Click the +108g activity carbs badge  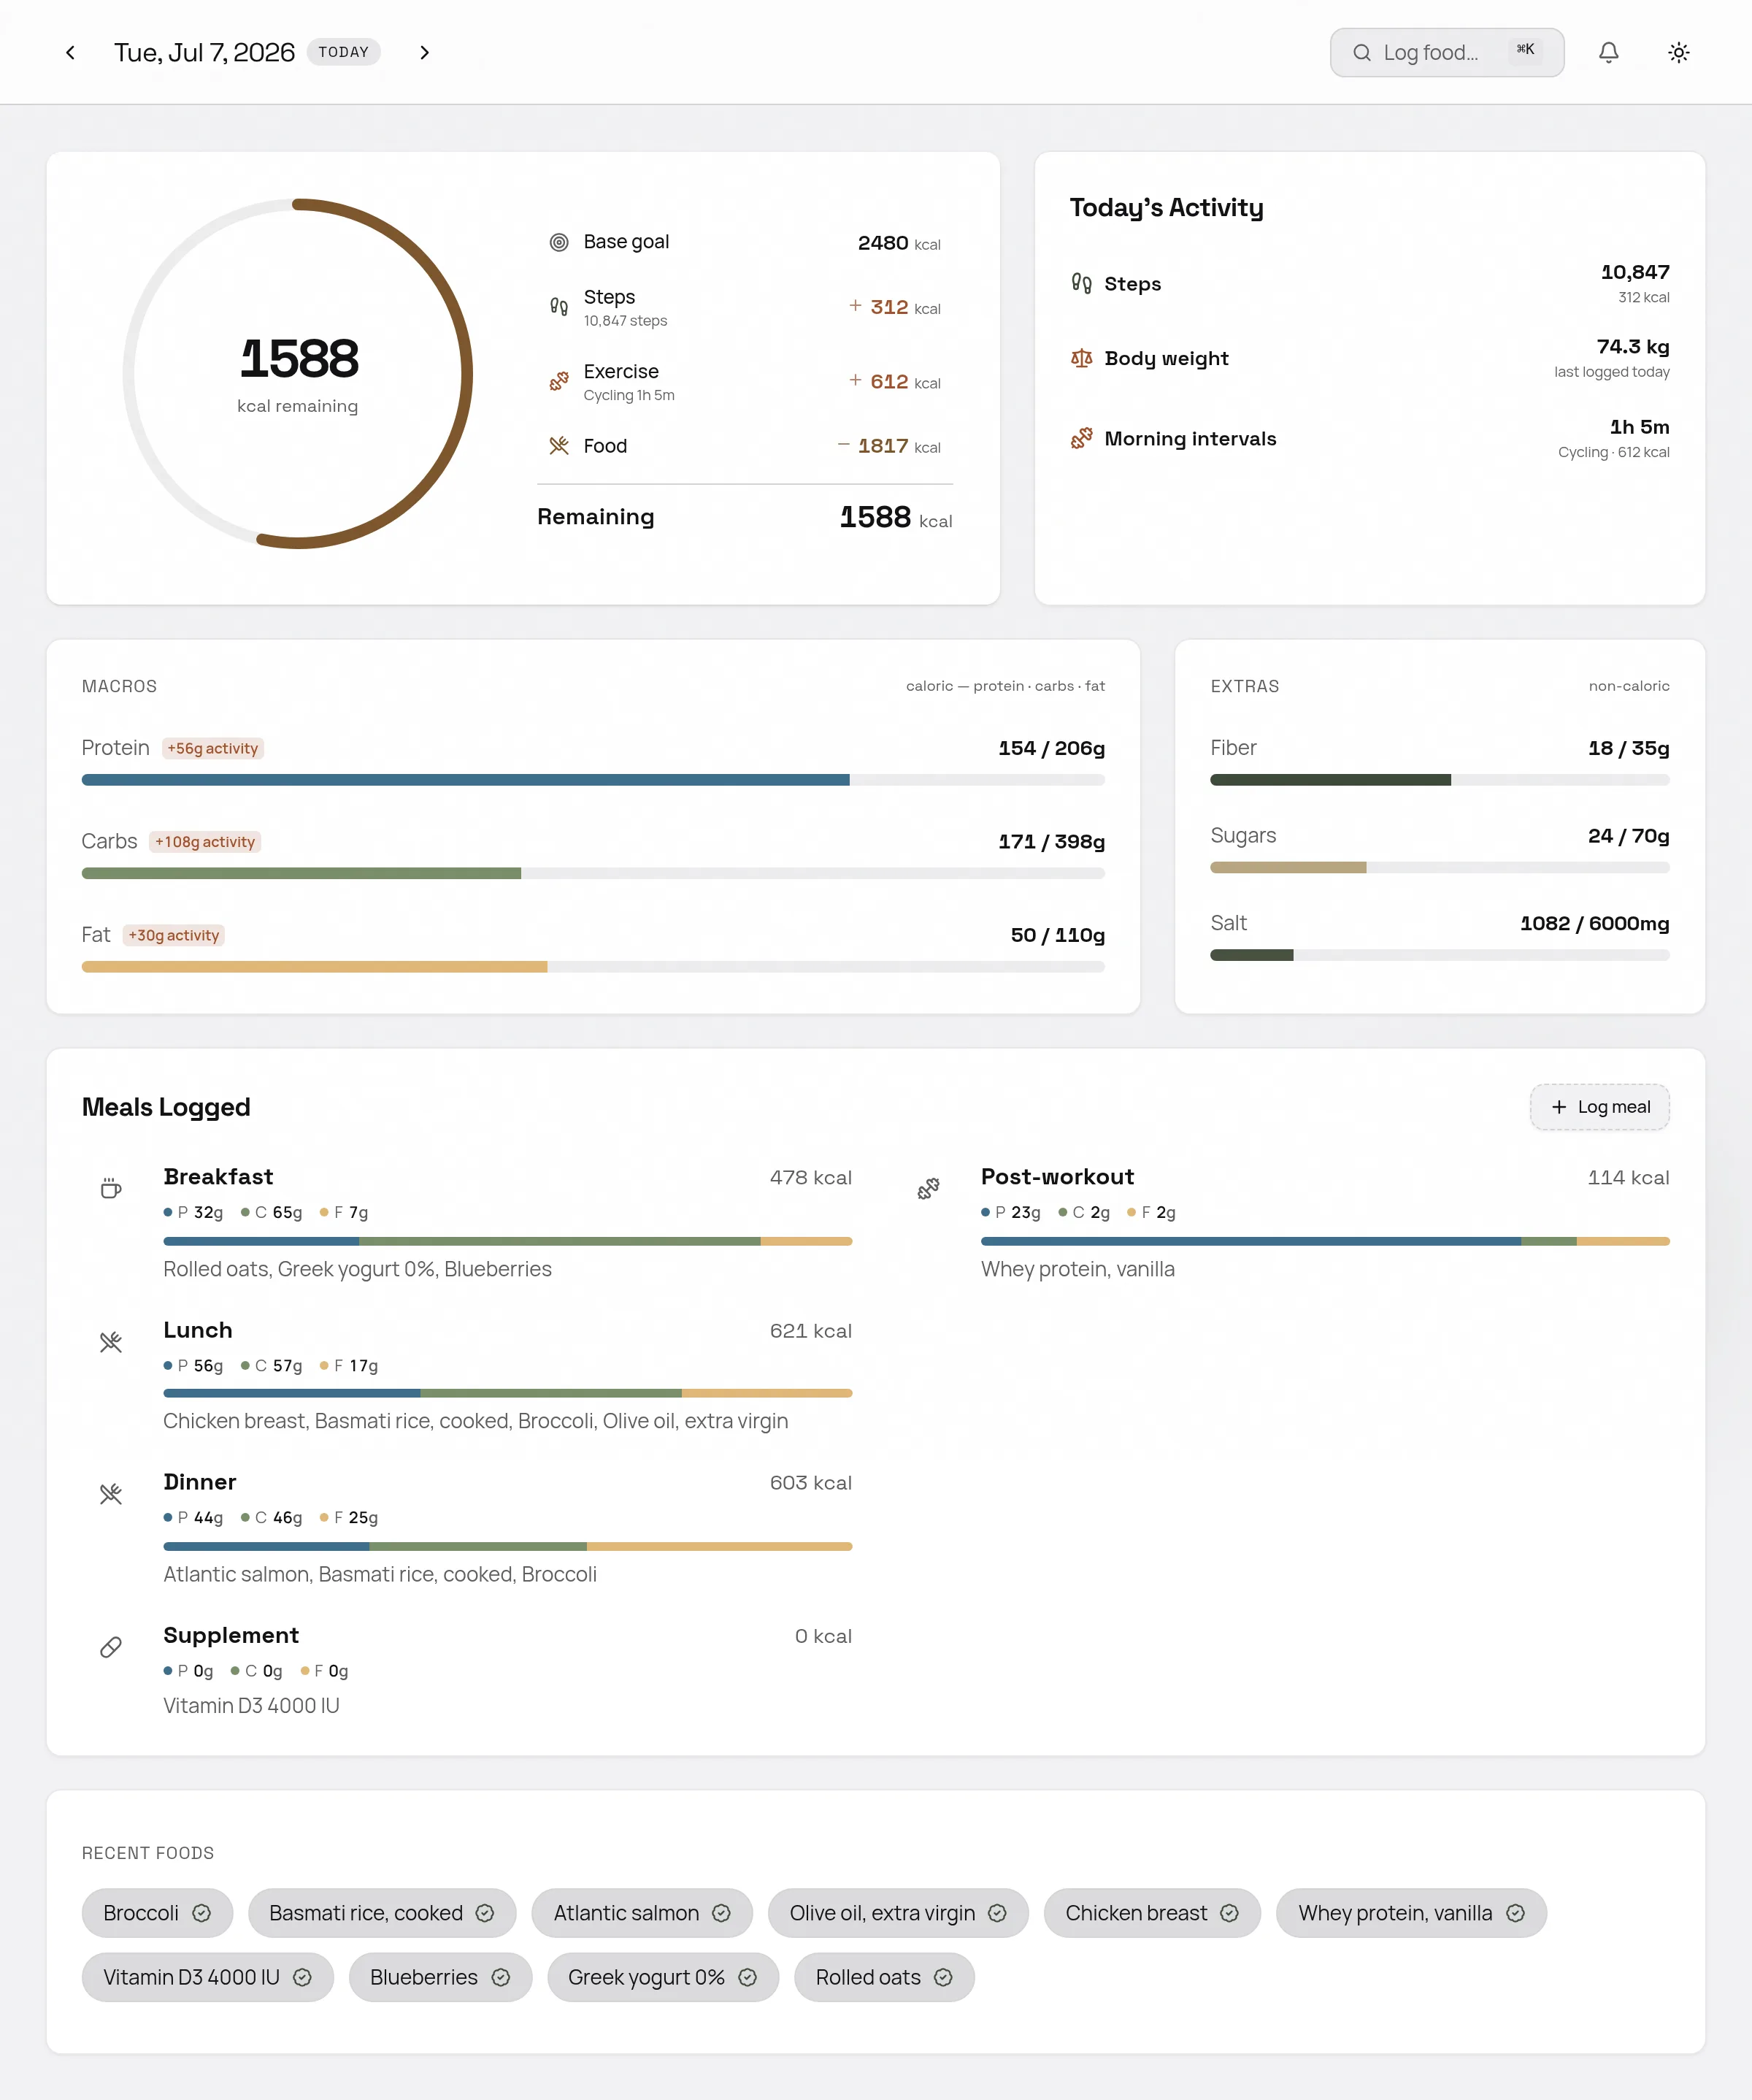coord(205,842)
